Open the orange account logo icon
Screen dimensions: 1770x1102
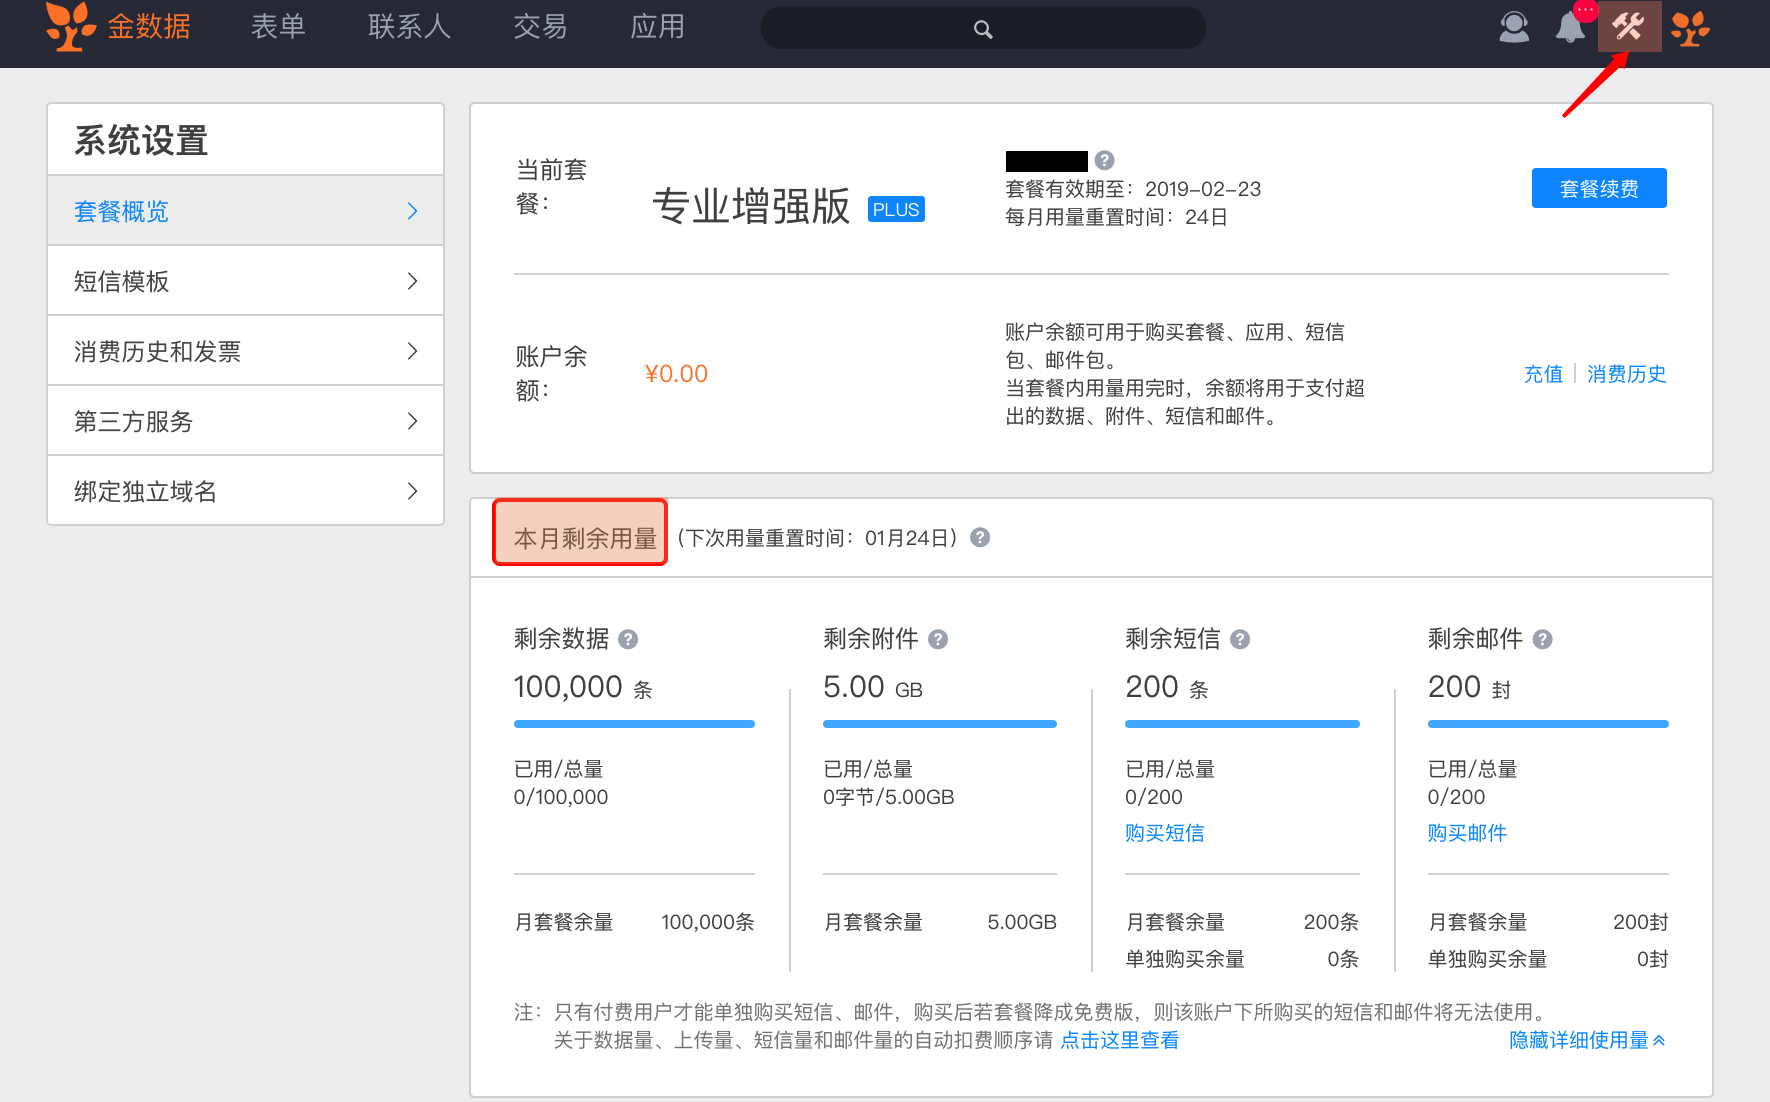pos(1690,28)
